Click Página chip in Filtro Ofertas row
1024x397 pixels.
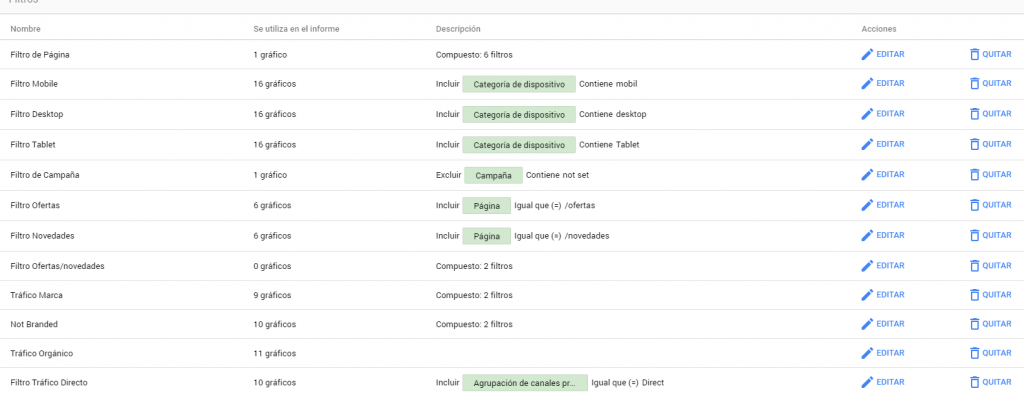click(x=487, y=206)
